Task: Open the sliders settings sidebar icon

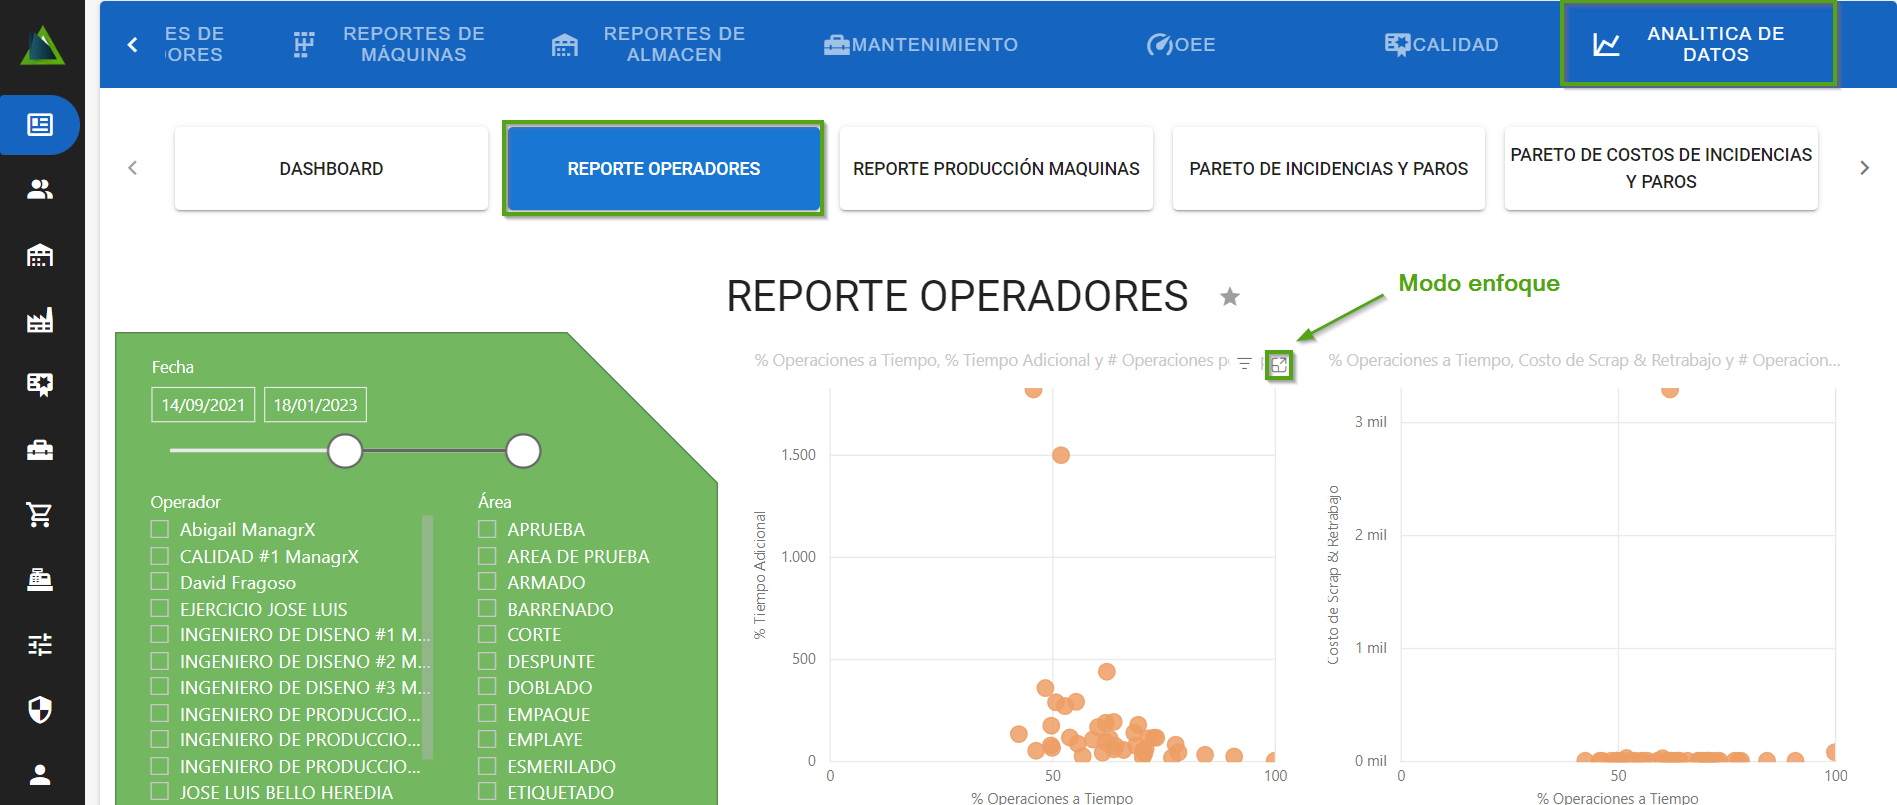Action: (40, 645)
